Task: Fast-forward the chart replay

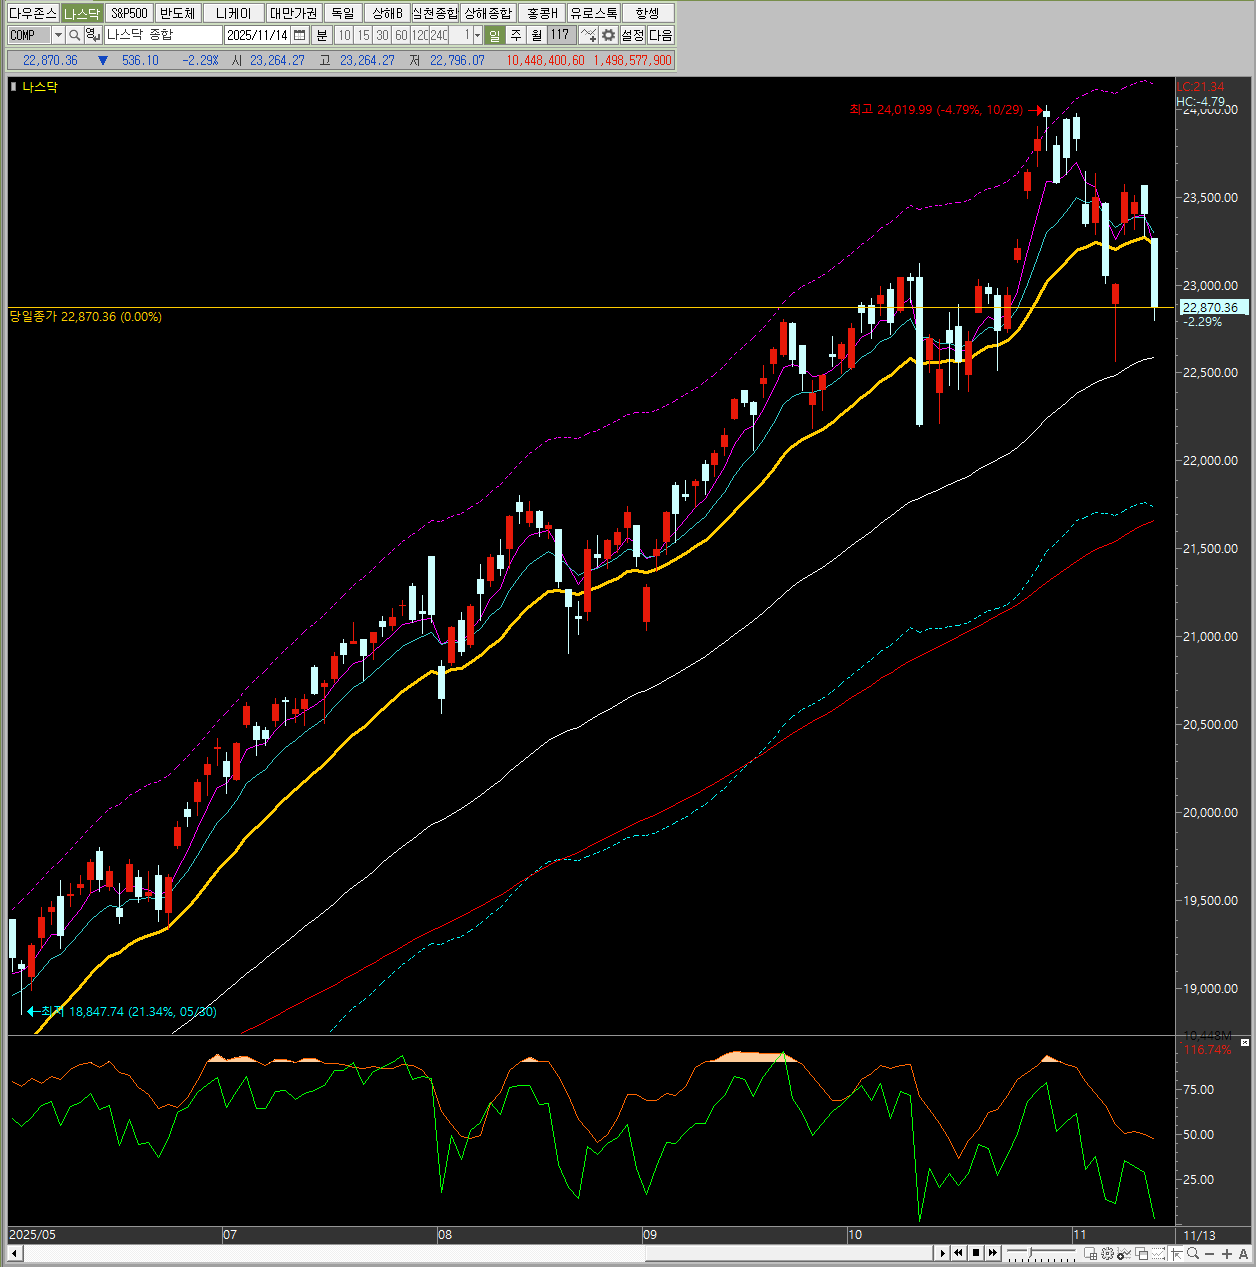Action: pos(993,1253)
